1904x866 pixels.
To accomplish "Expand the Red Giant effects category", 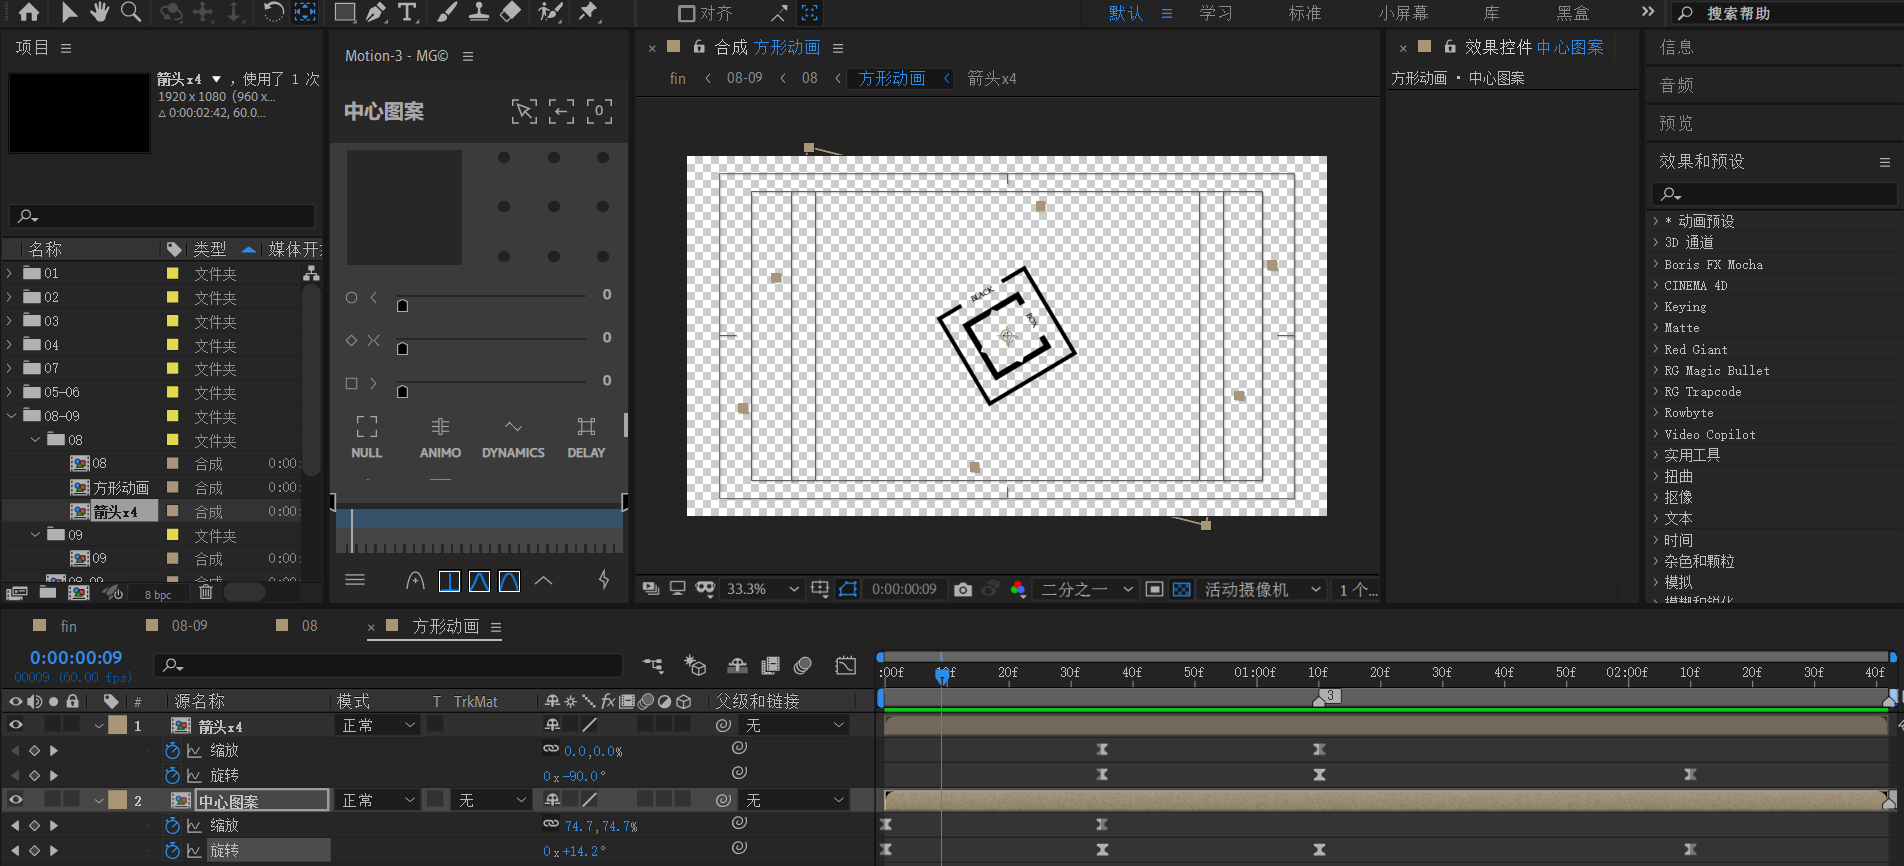I will coord(1656,349).
